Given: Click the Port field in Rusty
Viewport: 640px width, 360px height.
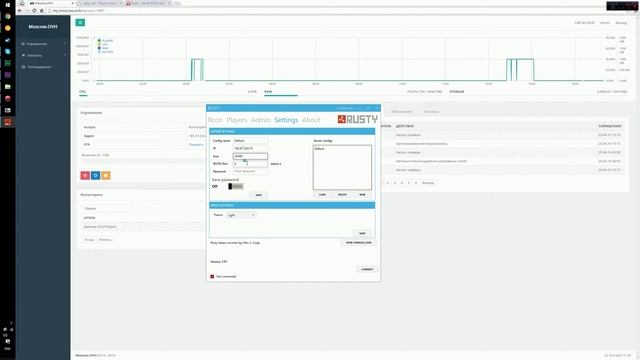Looking at the screenshot, I should tap(250, 156).
